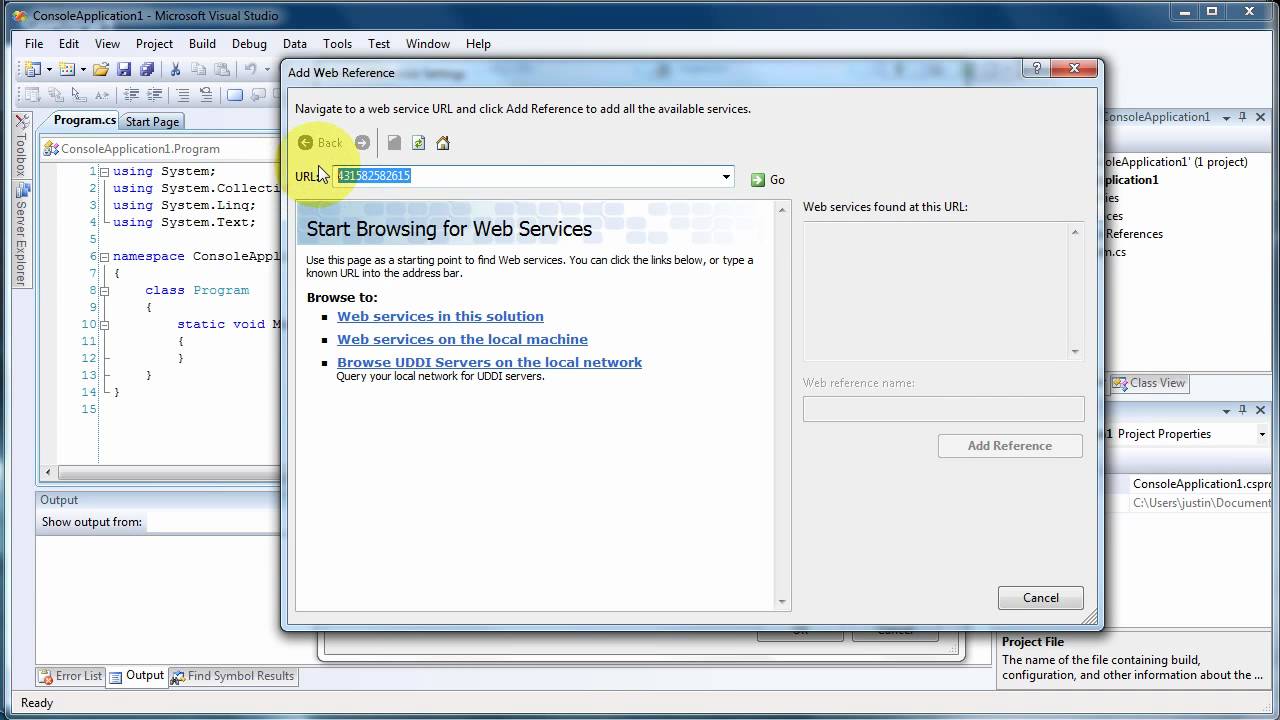This screenshot has width=1280, height=720.
Task: Click the Decrease Indent toolbar icon
Action: 131,95
